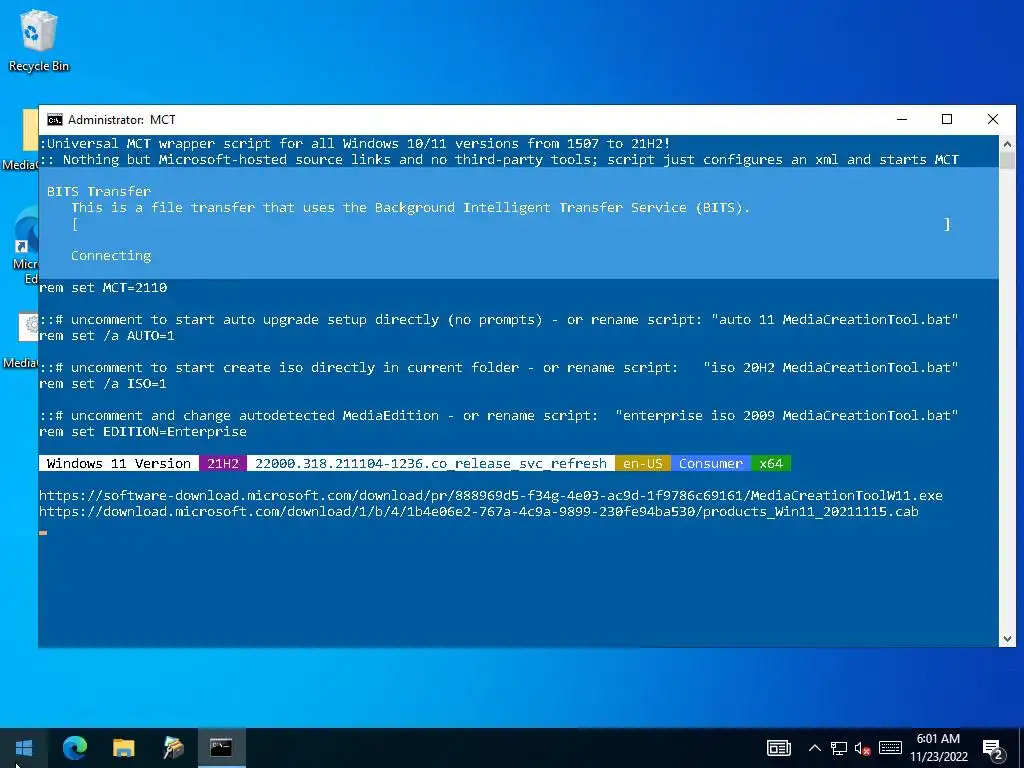1024x768 pixels.
Task: Click the green x64 architecture label
Action: (x=771, y=463)
